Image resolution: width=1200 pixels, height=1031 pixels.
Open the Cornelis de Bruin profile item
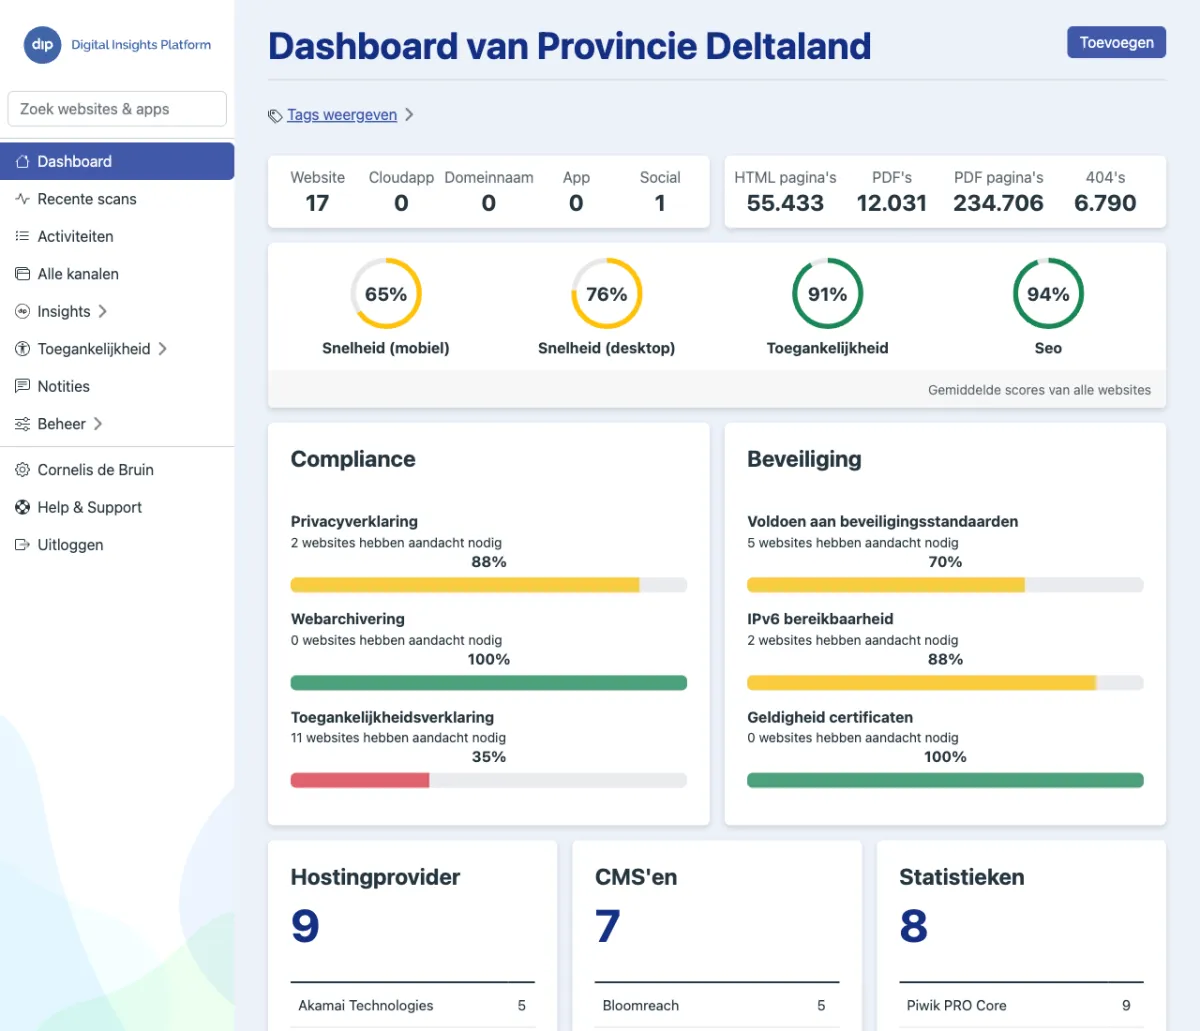117,470
